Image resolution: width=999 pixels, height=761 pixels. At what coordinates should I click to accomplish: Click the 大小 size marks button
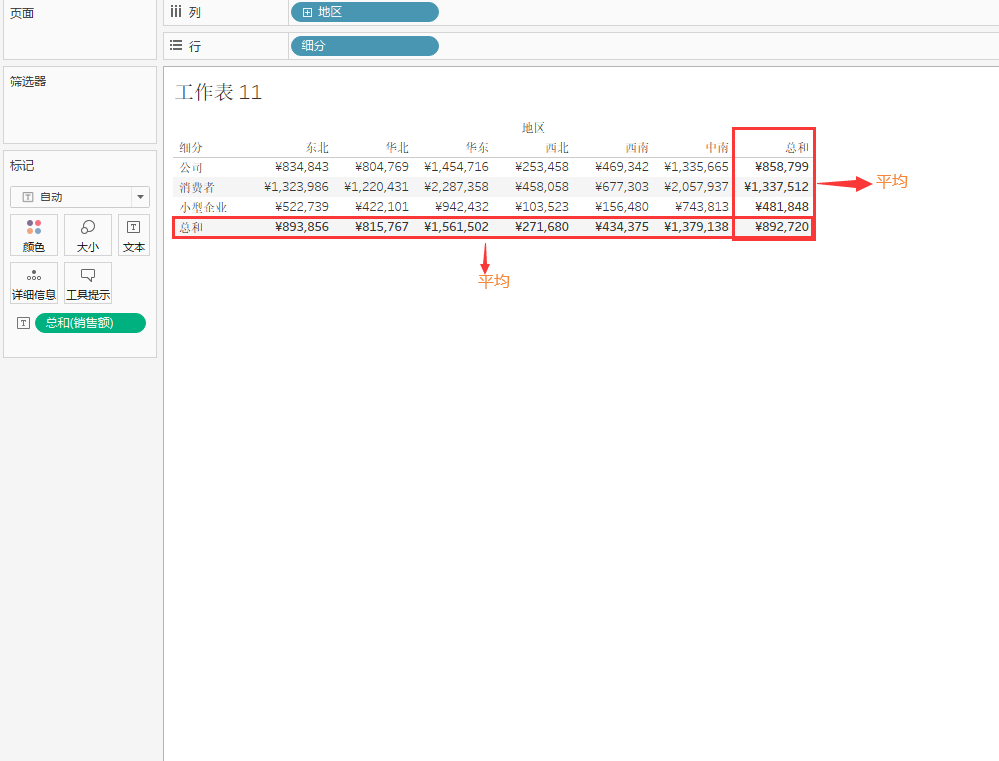click(x=88, y=235)
